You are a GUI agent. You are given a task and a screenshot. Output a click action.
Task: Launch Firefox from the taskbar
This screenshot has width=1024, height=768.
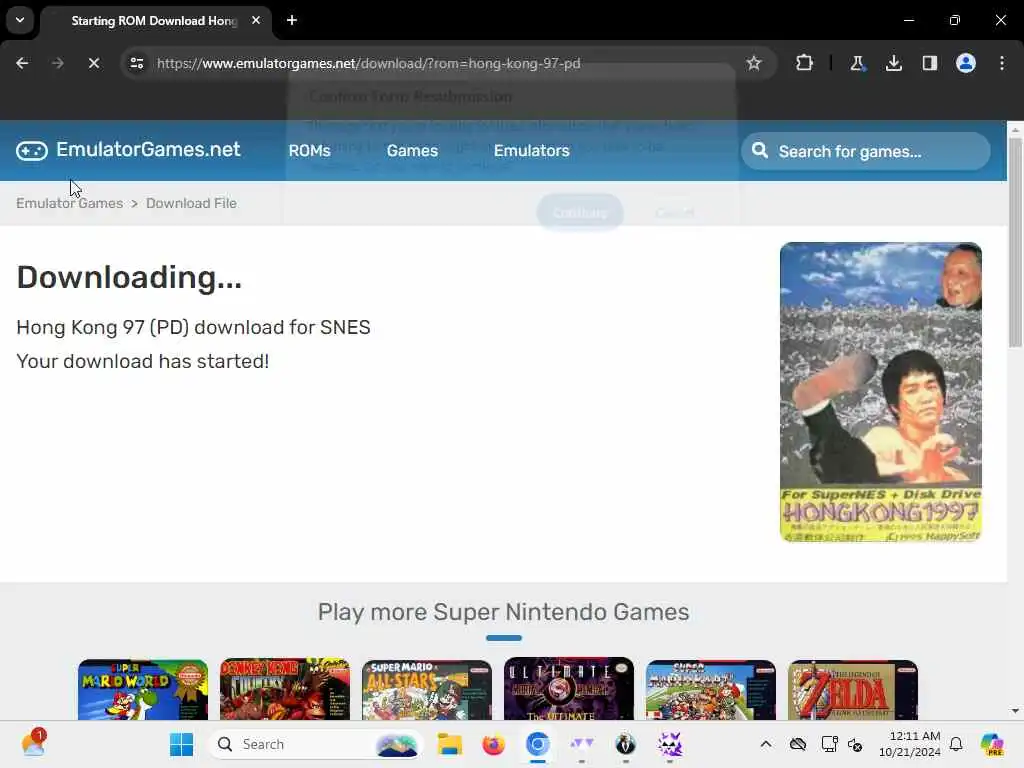click(x=493, y=744)
